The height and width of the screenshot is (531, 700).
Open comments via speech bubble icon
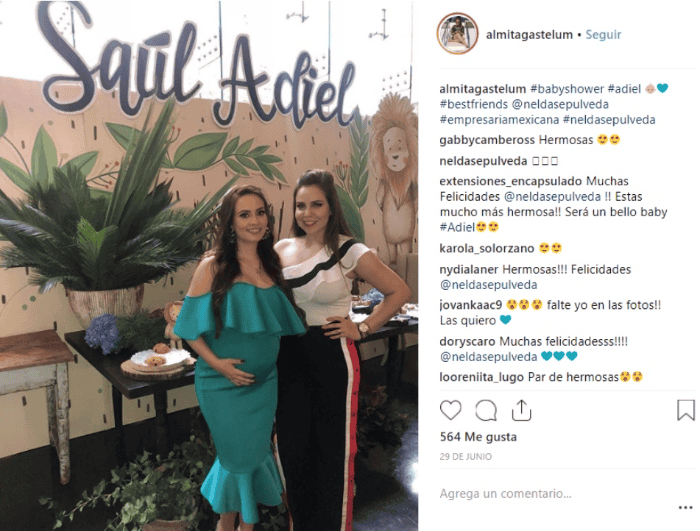(x=486, y=410)
